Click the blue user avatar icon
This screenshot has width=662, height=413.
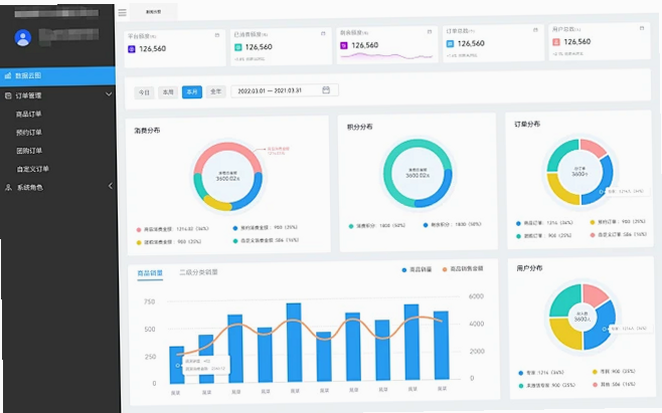coord(23,38)
